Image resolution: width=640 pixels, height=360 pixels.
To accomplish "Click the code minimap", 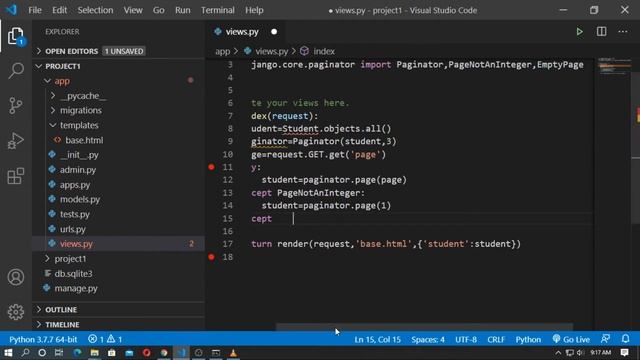I will (614, 67).
